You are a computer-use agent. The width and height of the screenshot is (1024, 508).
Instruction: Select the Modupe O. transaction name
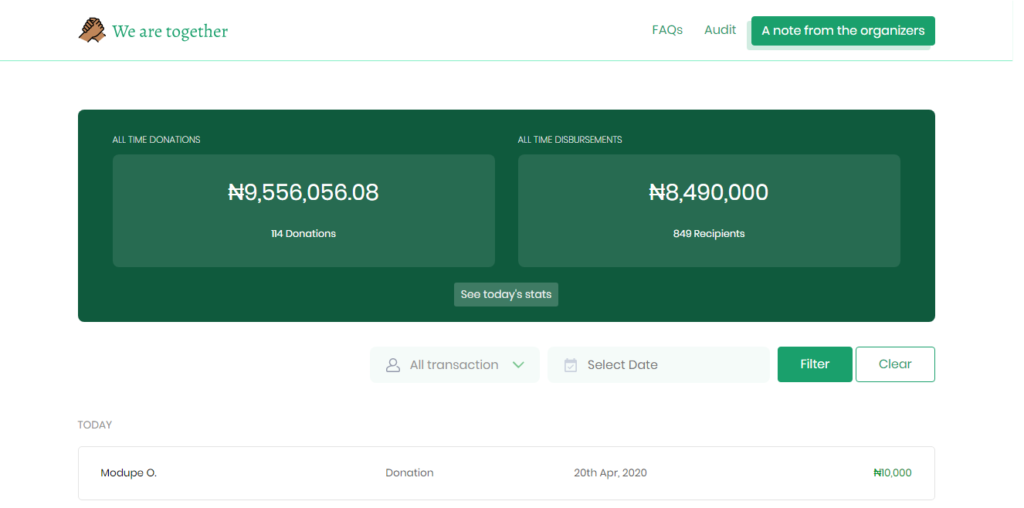129,473
